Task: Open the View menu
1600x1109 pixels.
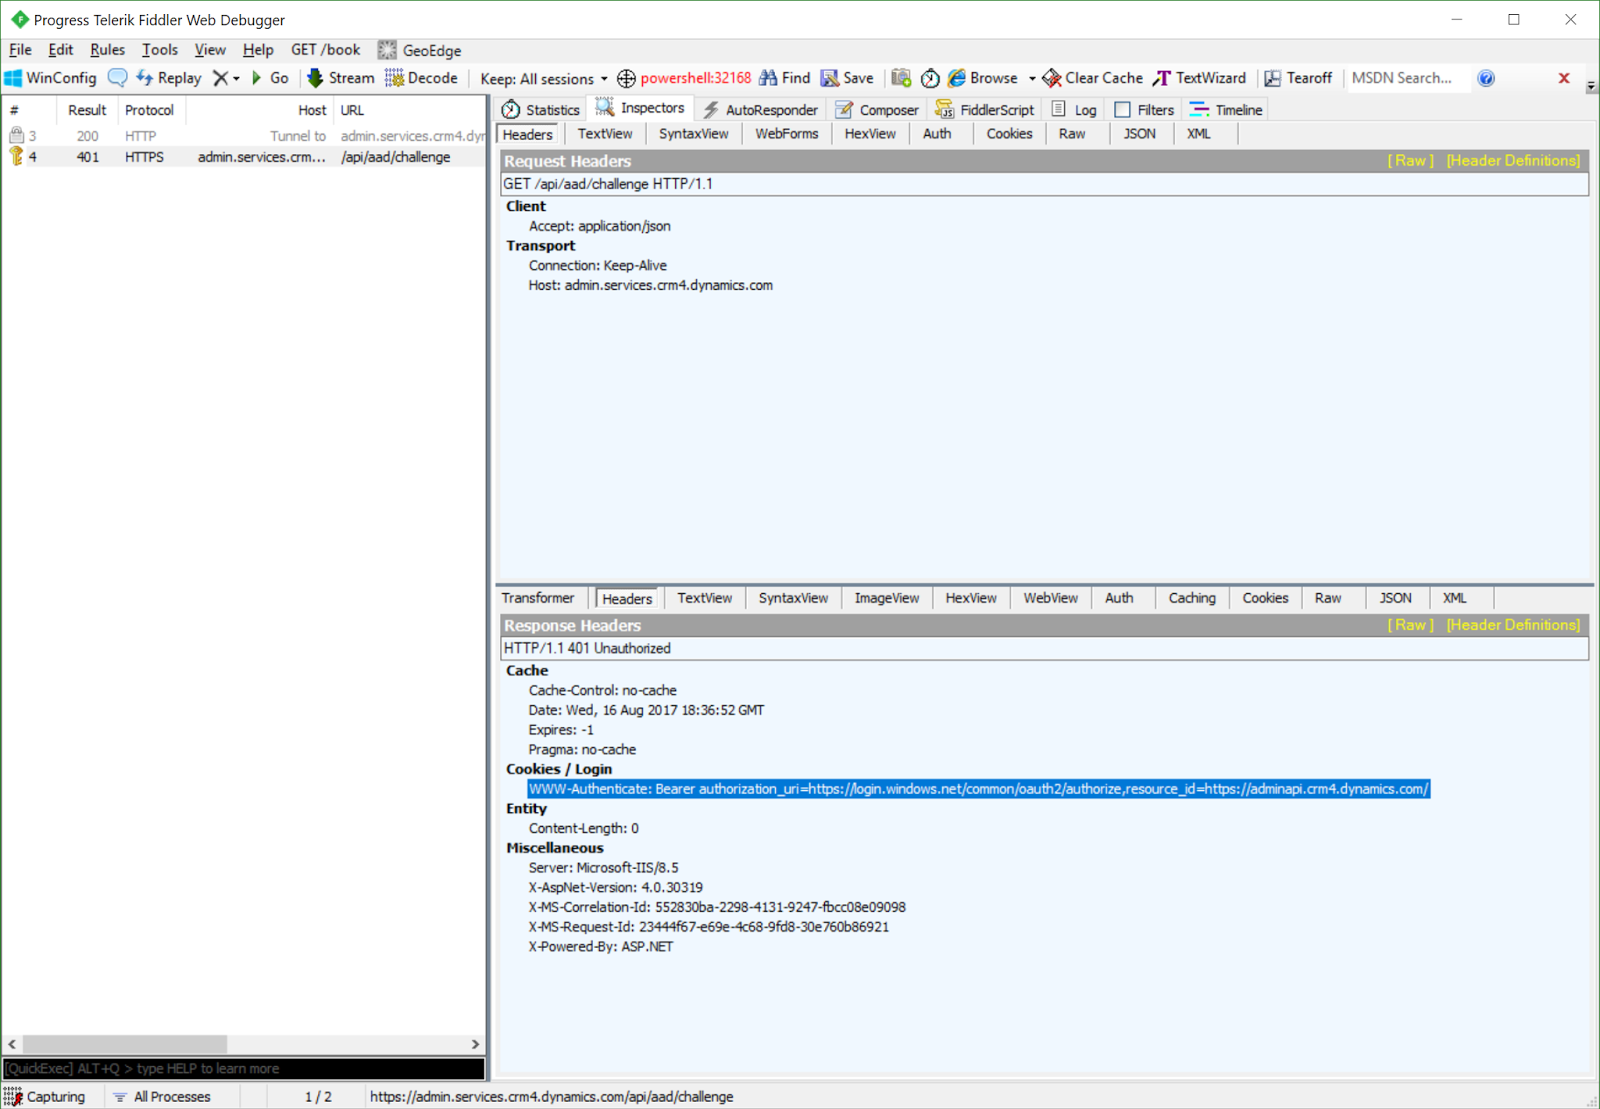Action: 210,50
